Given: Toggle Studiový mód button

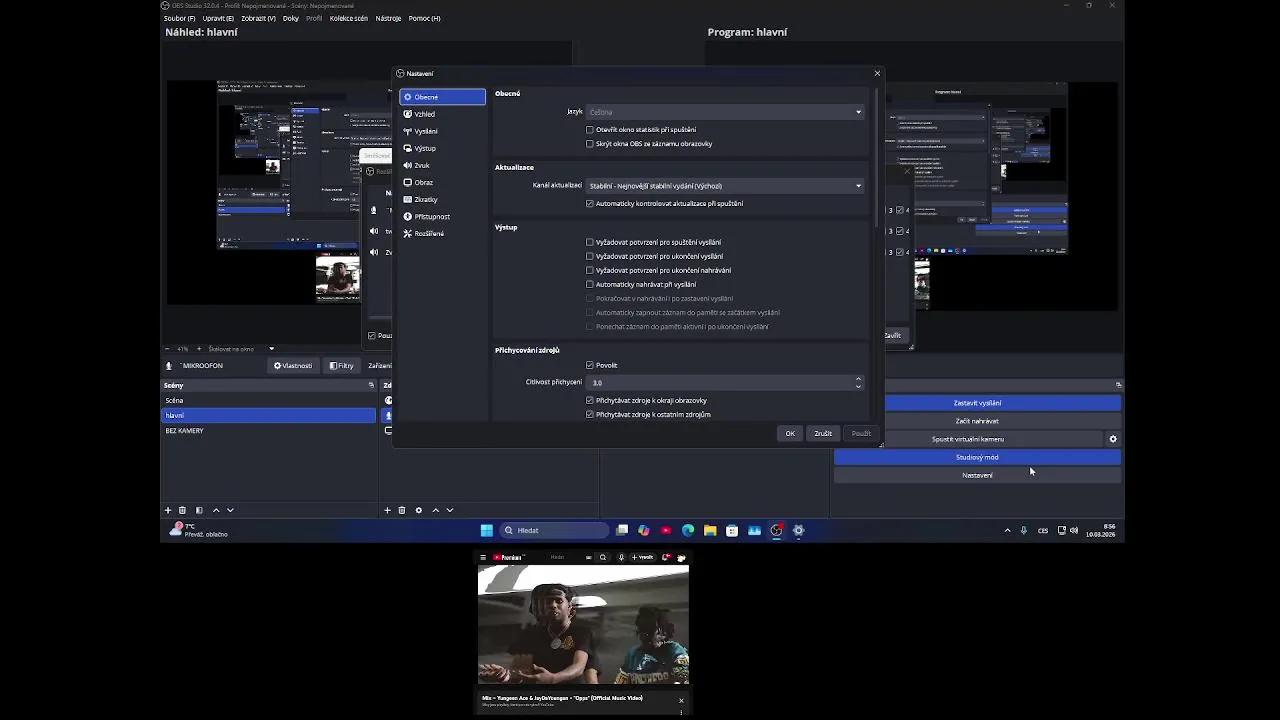Looking at the screenshot, I should point(977,457).
